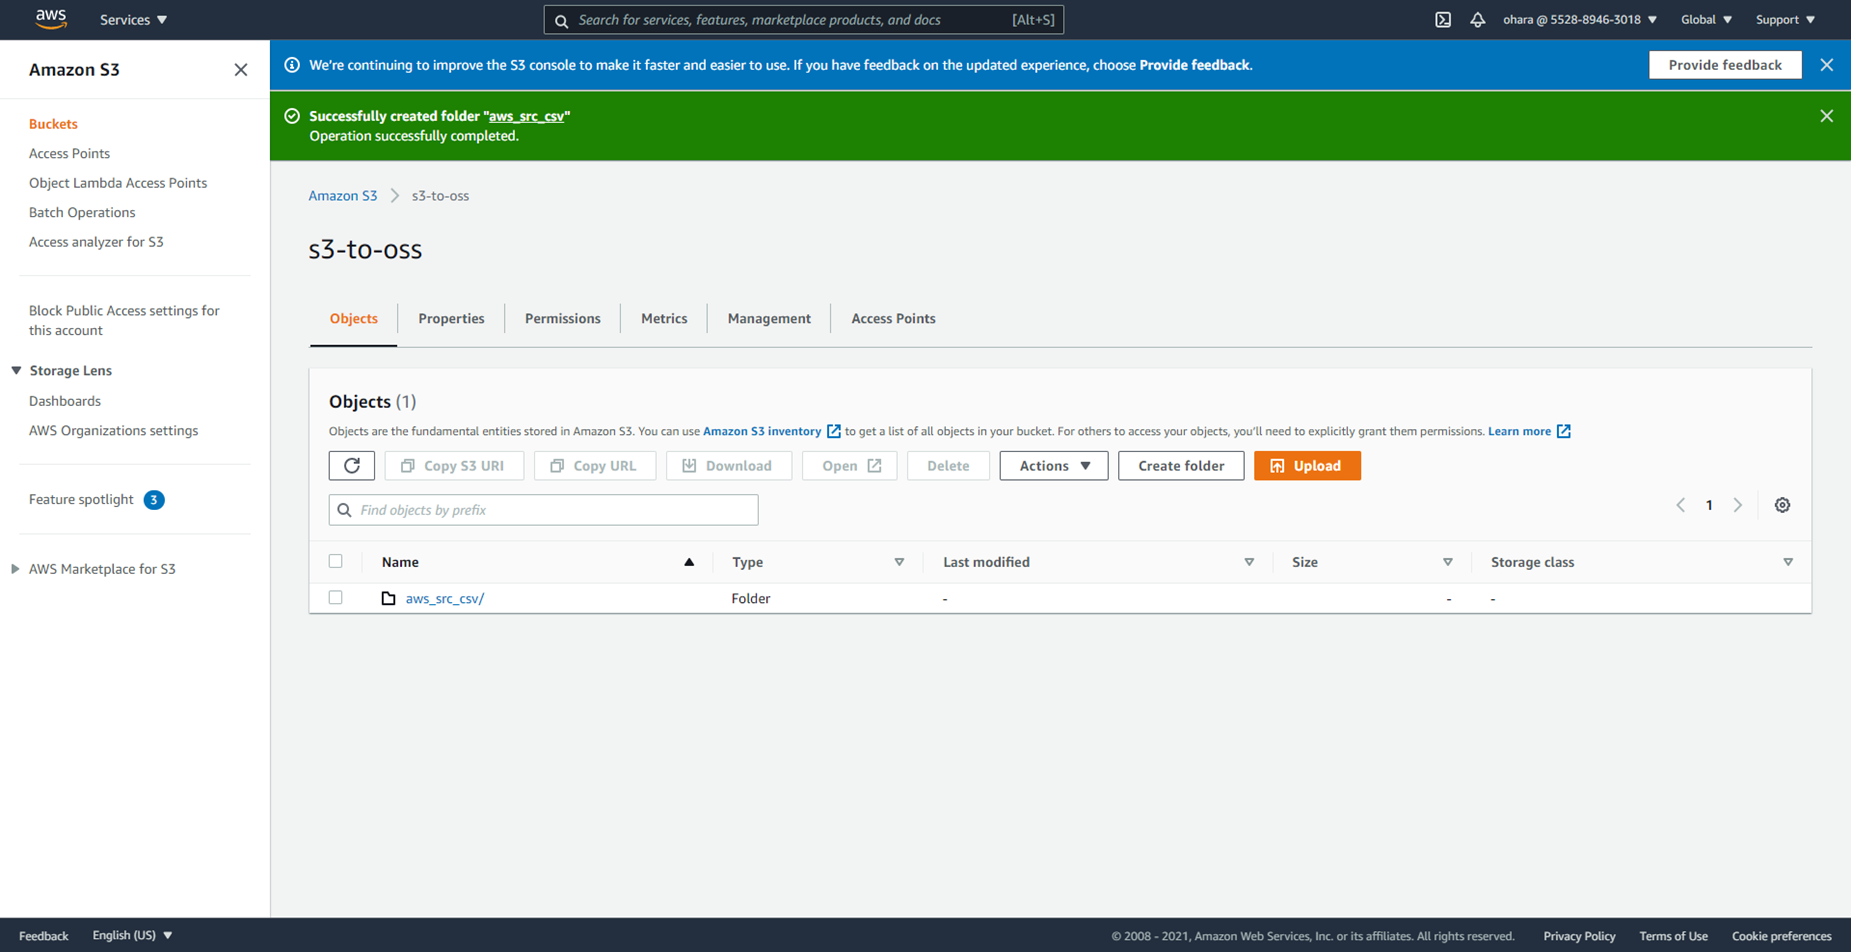The image size is (1851, 952).
Task: Open AWS Organizations settings
Action: pyautogui.click(x=114, y=431)
